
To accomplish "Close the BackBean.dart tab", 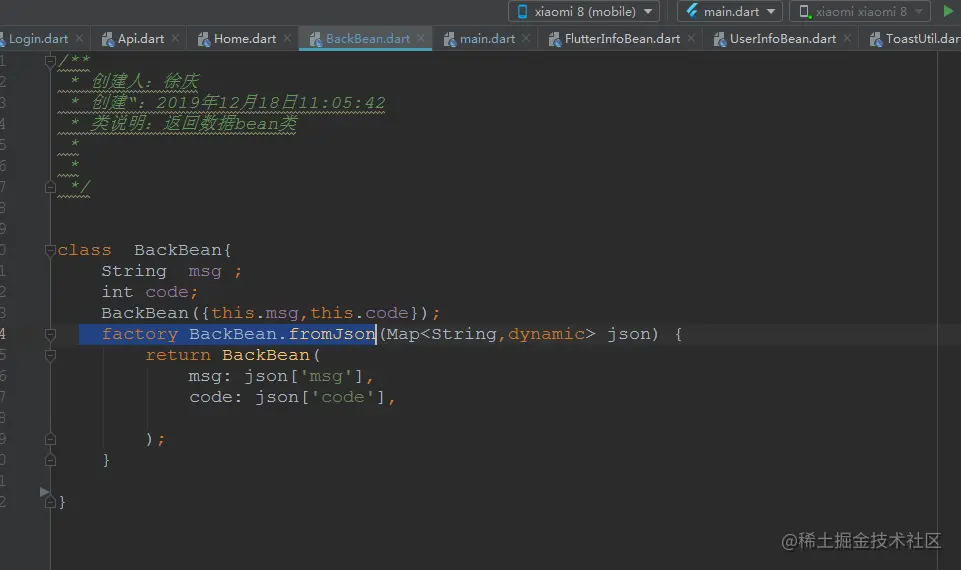I will coord(420,38).
